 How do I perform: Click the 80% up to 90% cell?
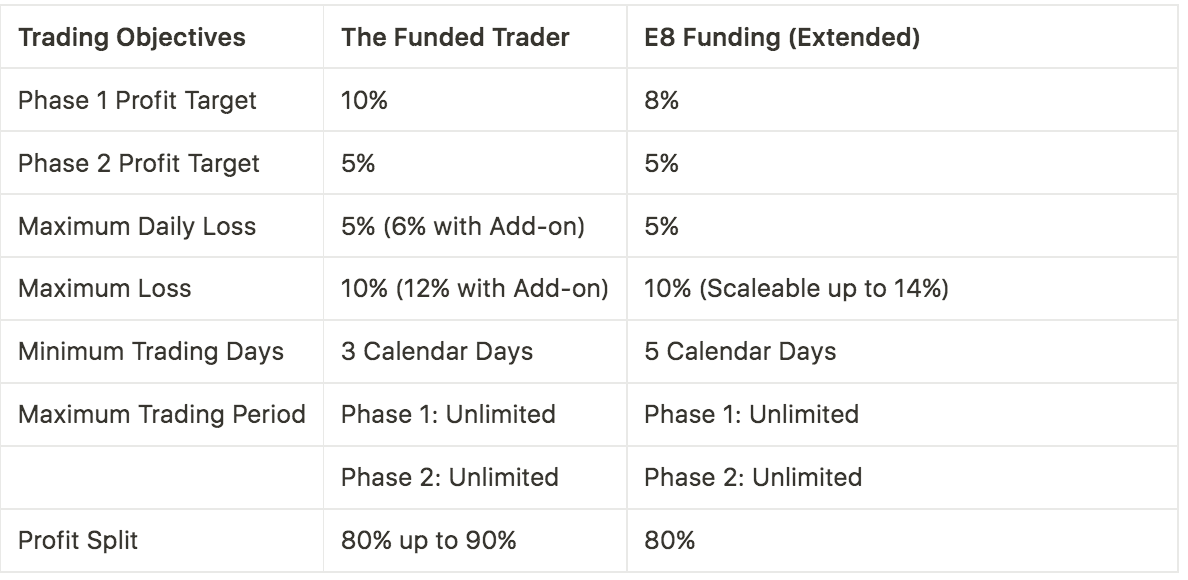[428, 540]
